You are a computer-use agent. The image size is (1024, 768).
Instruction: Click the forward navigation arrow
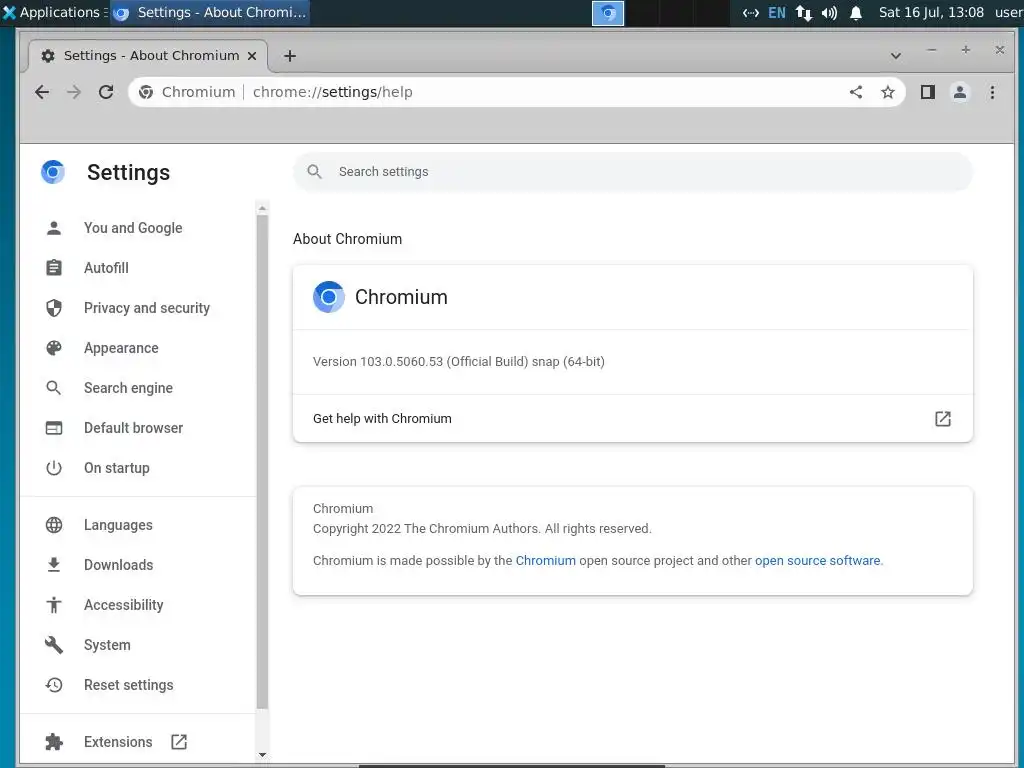[74, 92]
